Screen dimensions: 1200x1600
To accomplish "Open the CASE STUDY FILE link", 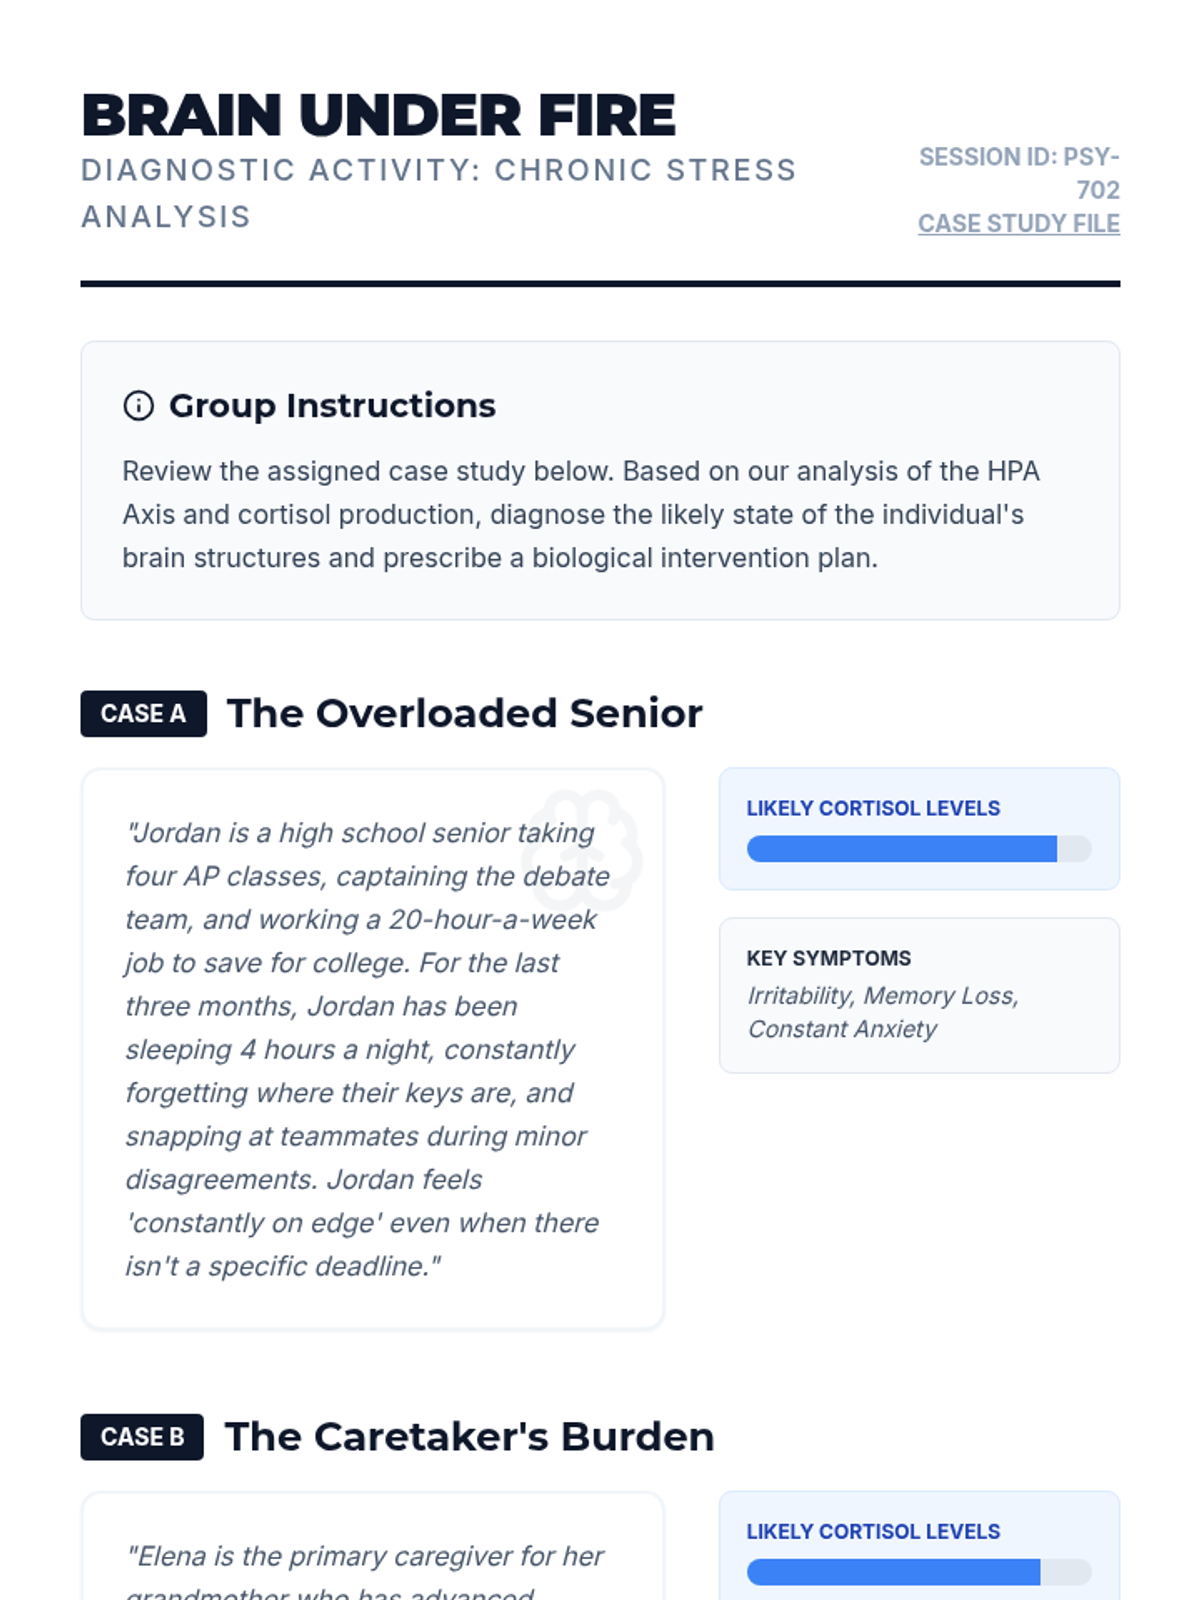I will [x=1018, y=224].
